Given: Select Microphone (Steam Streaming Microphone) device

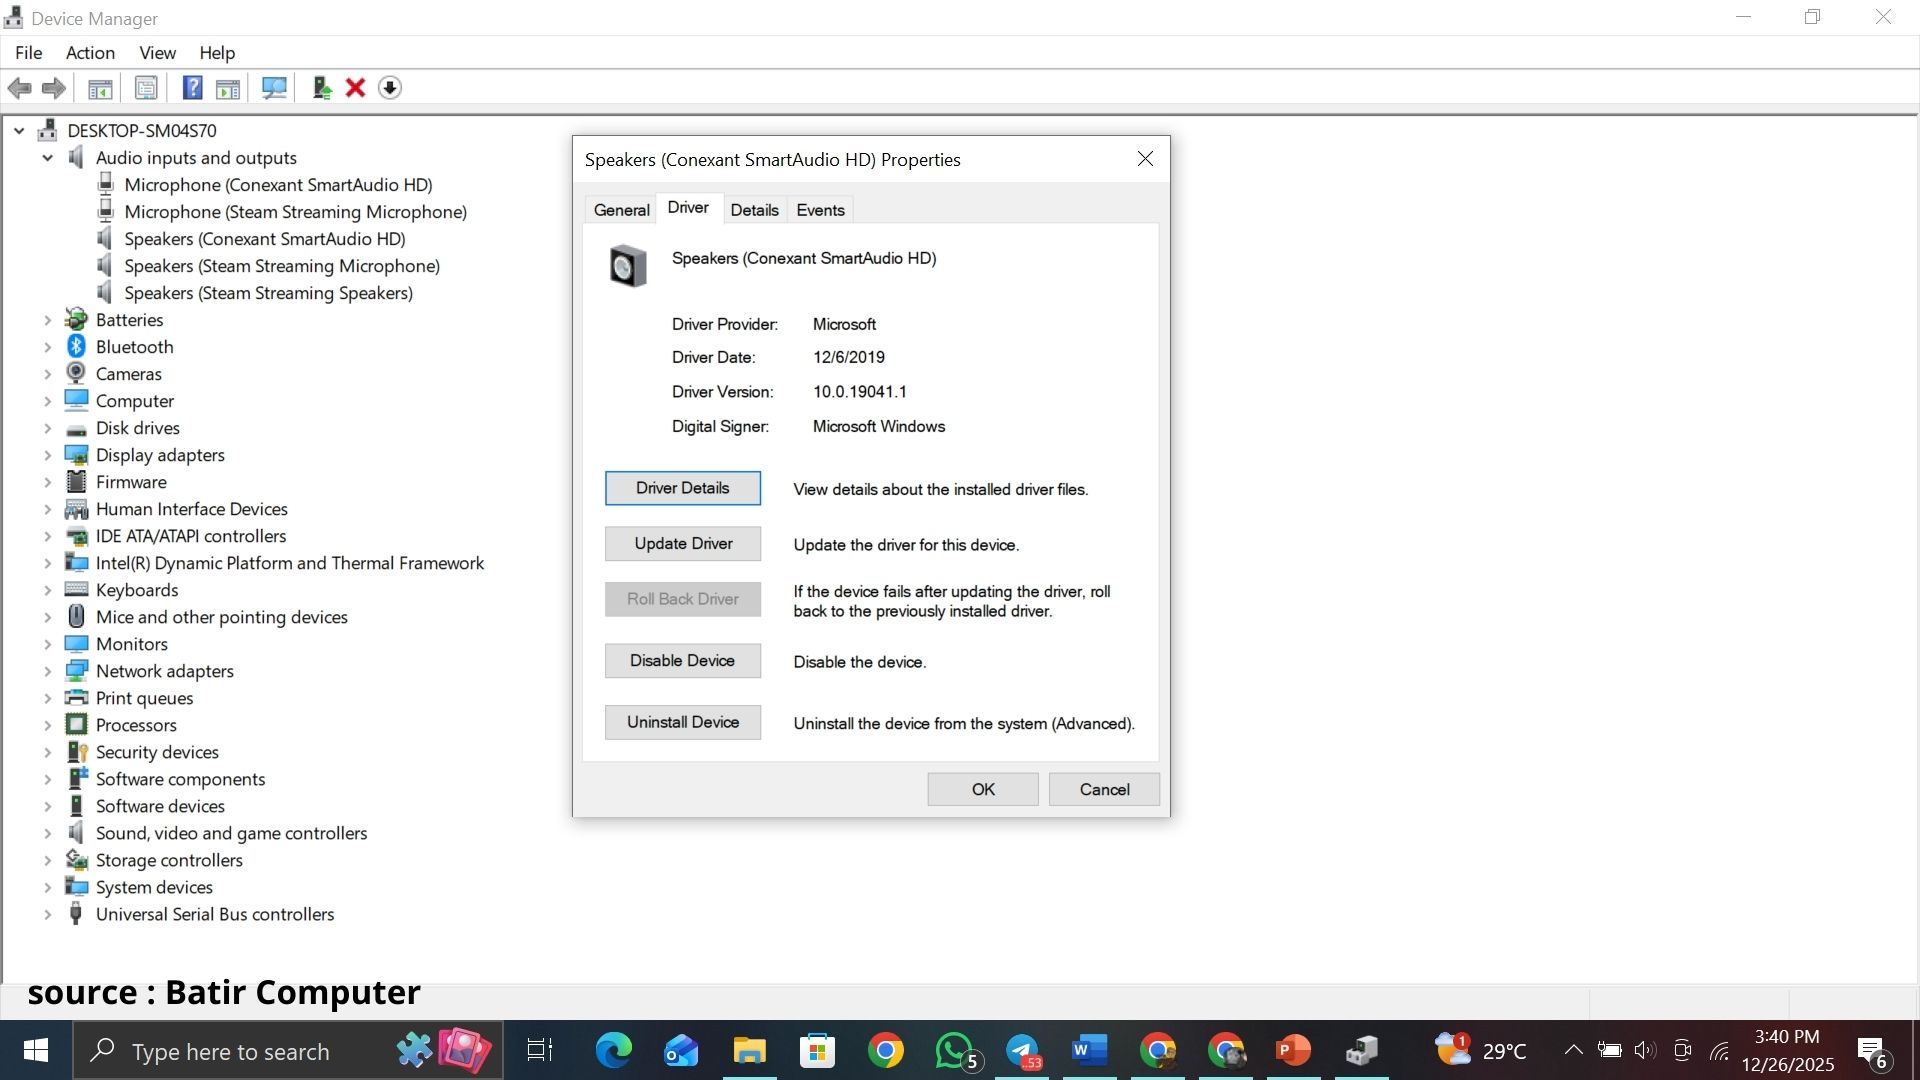Looking at the screenshot, I should 295,212.
